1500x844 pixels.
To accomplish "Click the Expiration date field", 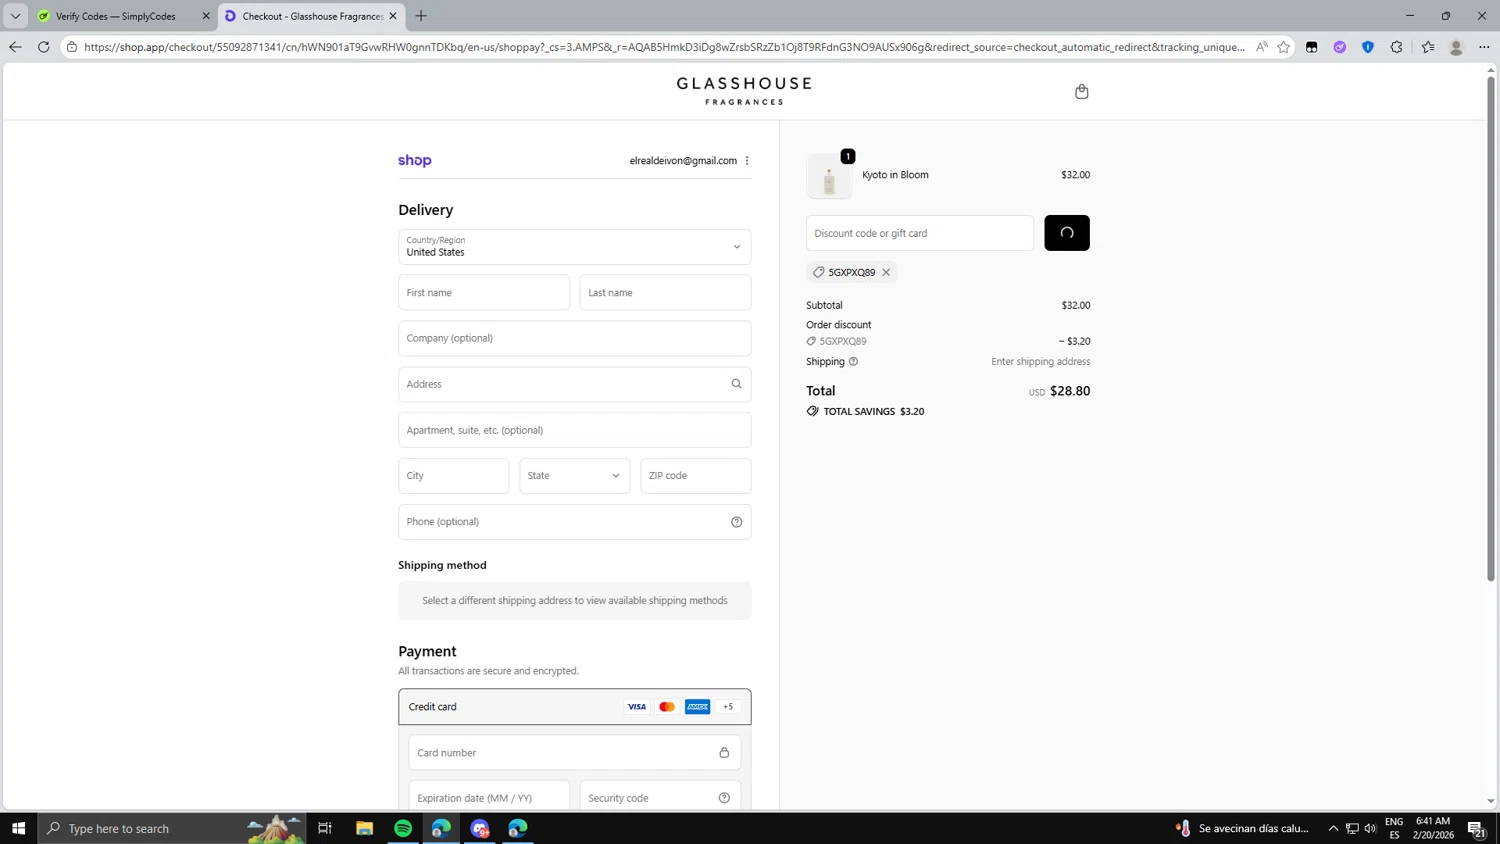I will (x=489, y=797).
